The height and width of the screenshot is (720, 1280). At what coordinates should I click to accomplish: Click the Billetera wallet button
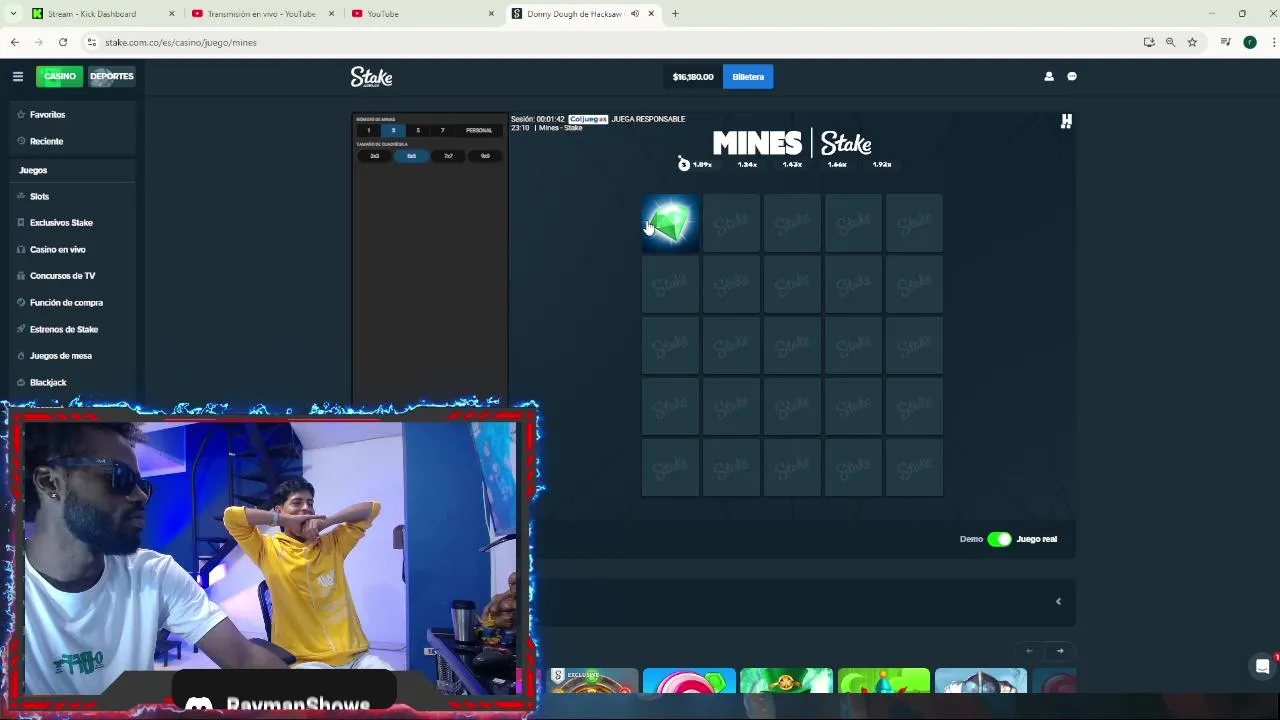click(x=748, y=77)
